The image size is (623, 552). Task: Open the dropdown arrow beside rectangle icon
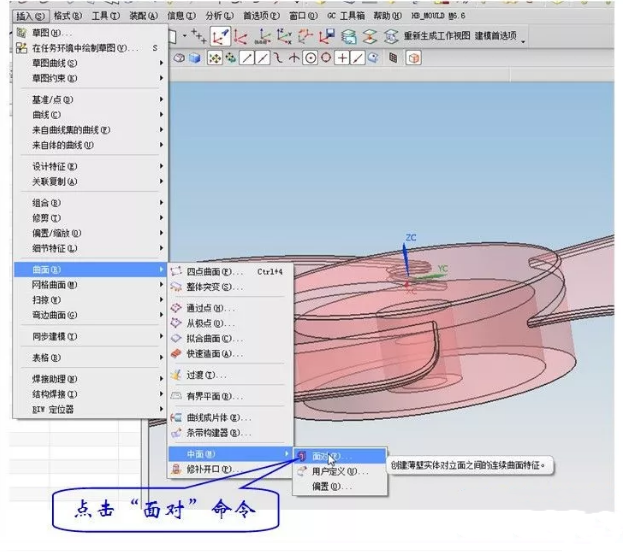tap(184, 36)
